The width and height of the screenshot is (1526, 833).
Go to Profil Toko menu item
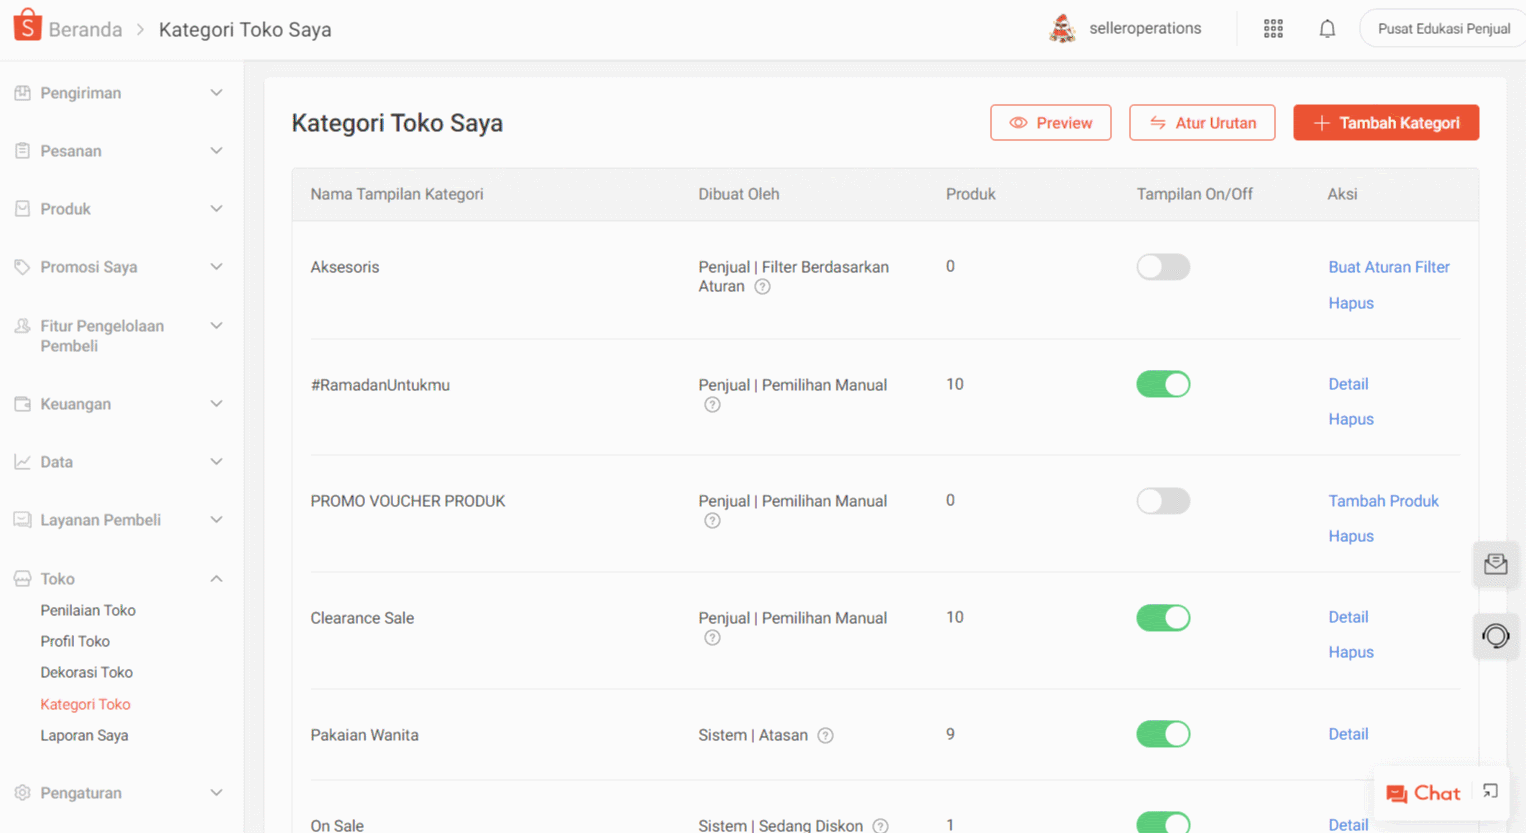pyautogui.click(x=75, y=642)
